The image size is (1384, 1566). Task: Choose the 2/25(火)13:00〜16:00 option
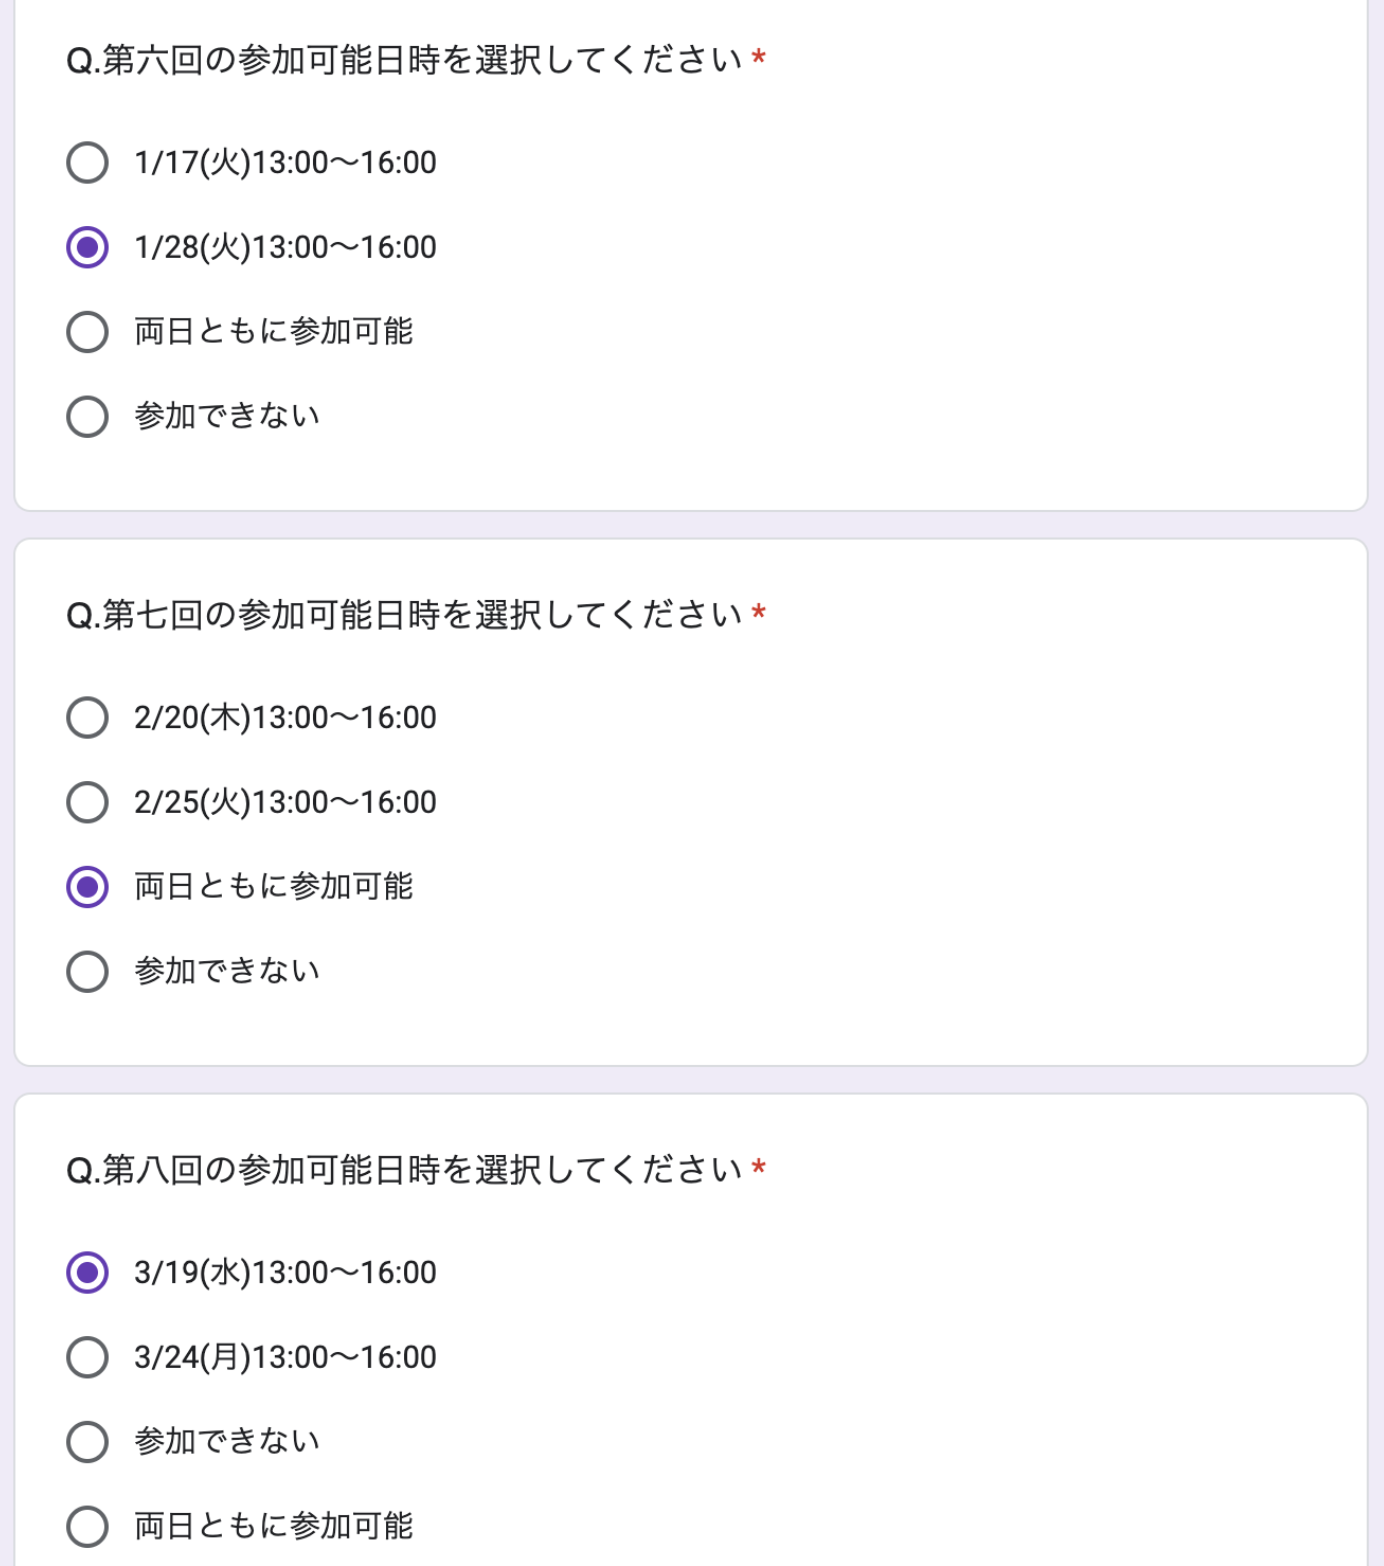coord(87,802)
